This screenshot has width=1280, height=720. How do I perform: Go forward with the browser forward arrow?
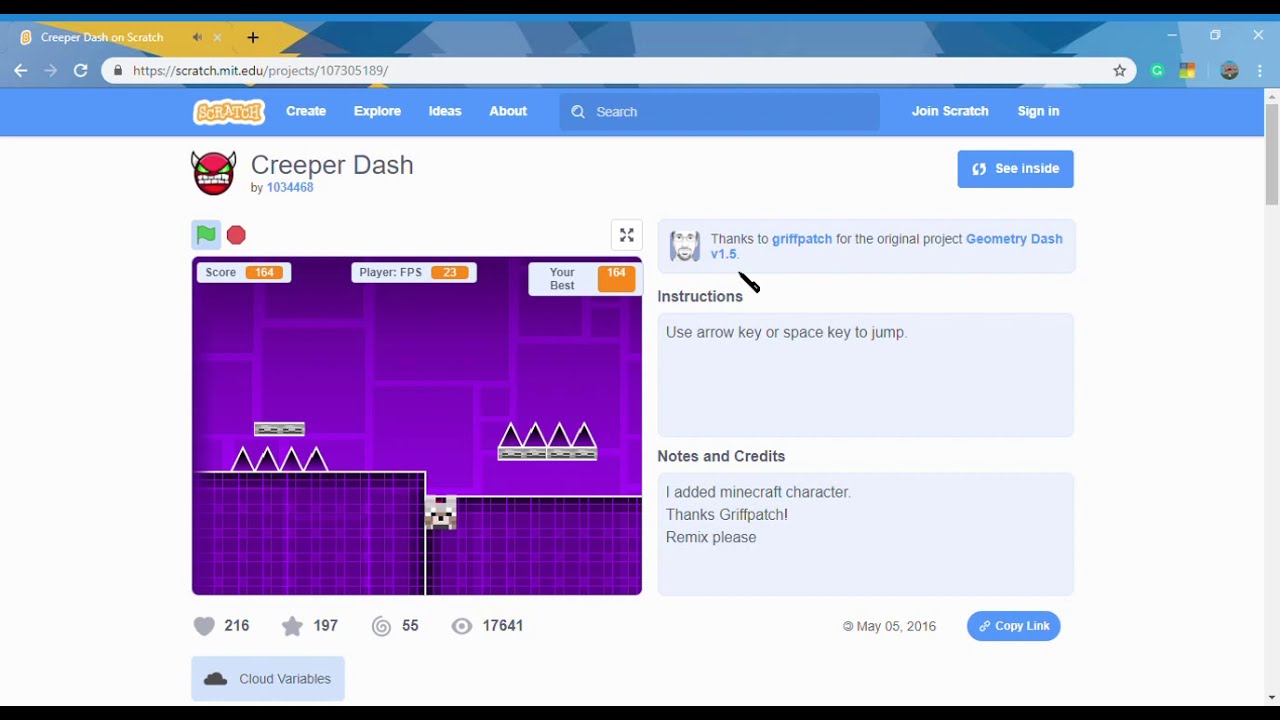(51, 71)
